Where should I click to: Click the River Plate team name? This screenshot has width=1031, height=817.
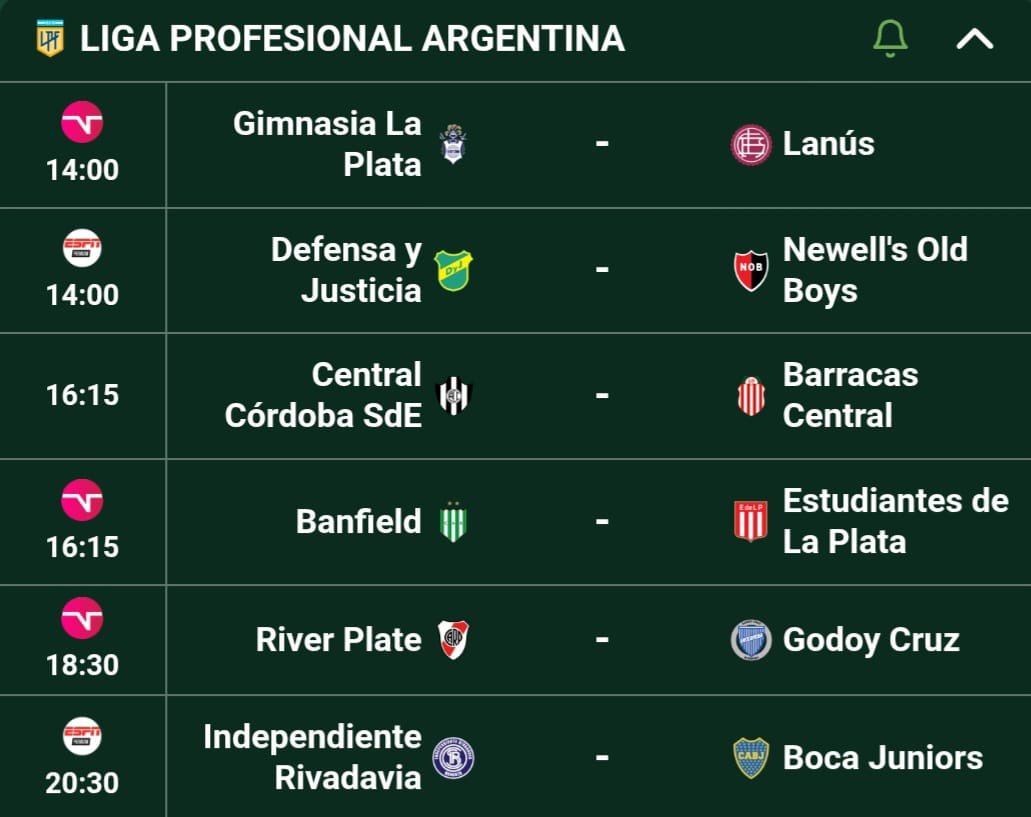pos(339,640)
